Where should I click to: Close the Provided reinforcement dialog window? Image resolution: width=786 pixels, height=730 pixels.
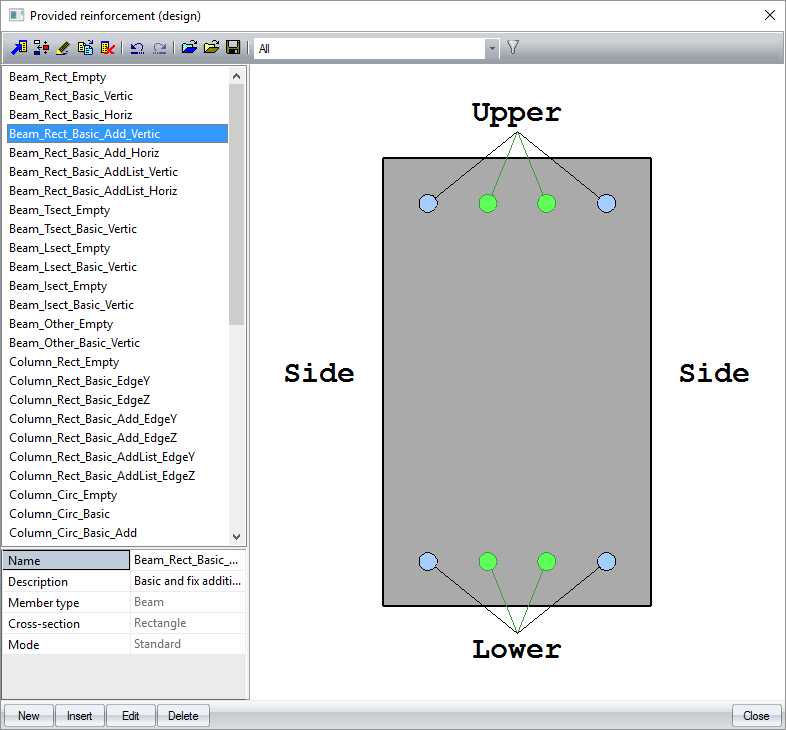(770, 16)
